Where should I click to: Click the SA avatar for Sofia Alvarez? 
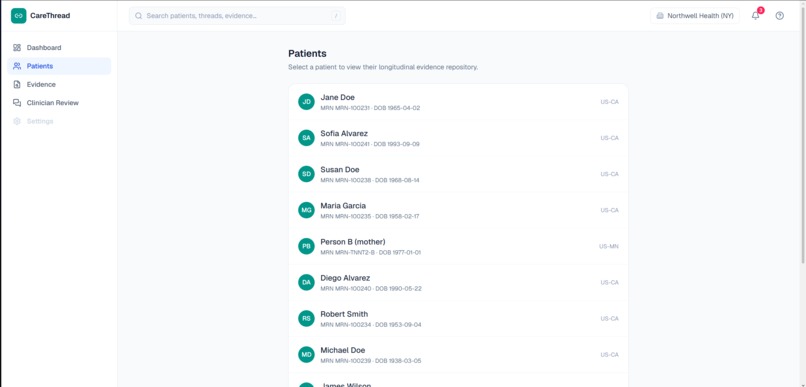[306, 138]
